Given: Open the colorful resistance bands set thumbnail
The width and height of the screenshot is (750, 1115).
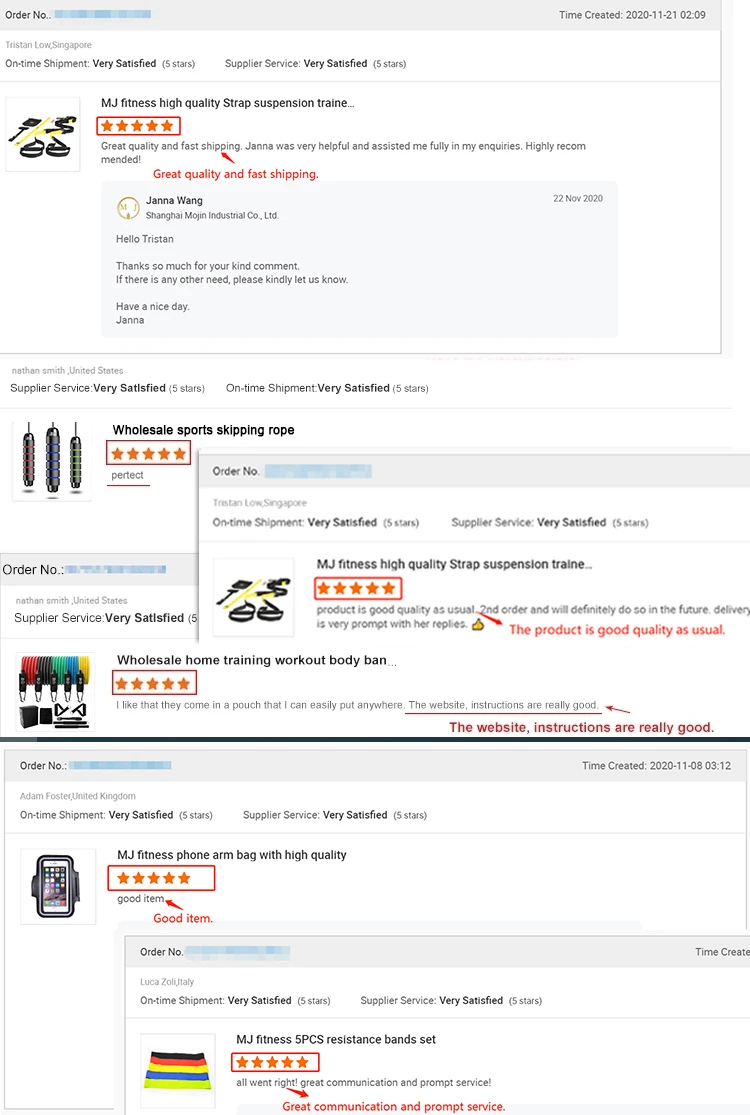Looking at the screenshot, I should click(178, 1070).
